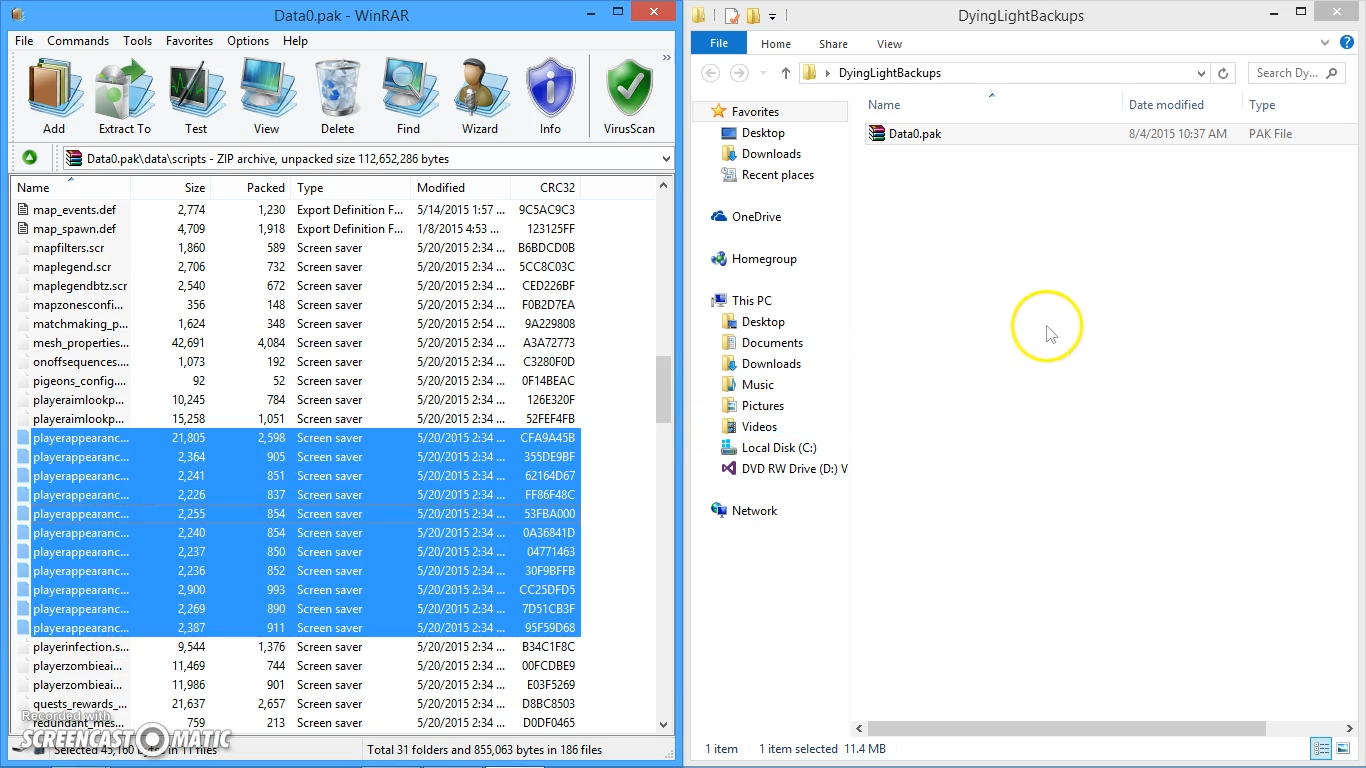Switch Explorer to large icons view
This screenshot has width=1366, height=768.
coord(1342,749)
